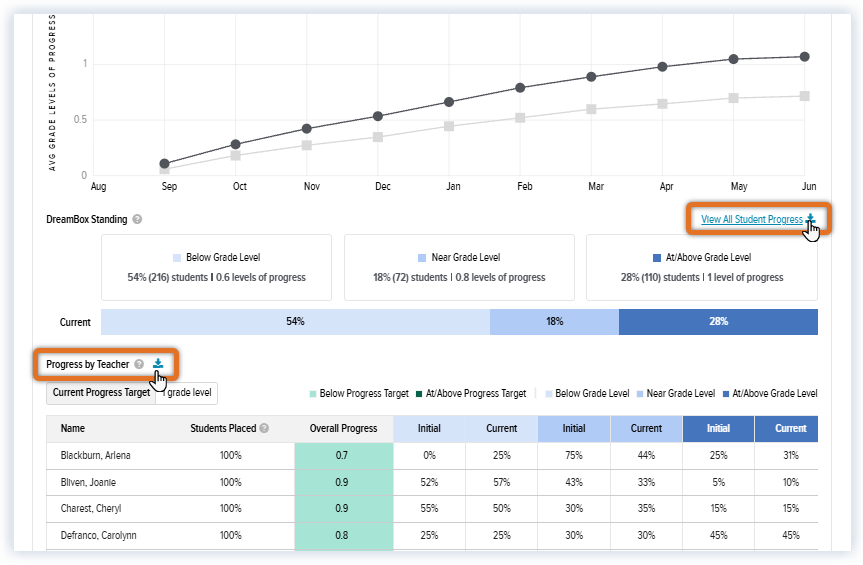The image size is (863, 565).
Task: Click the At/Above Progress Target legend item
Action: click(471, 393)
